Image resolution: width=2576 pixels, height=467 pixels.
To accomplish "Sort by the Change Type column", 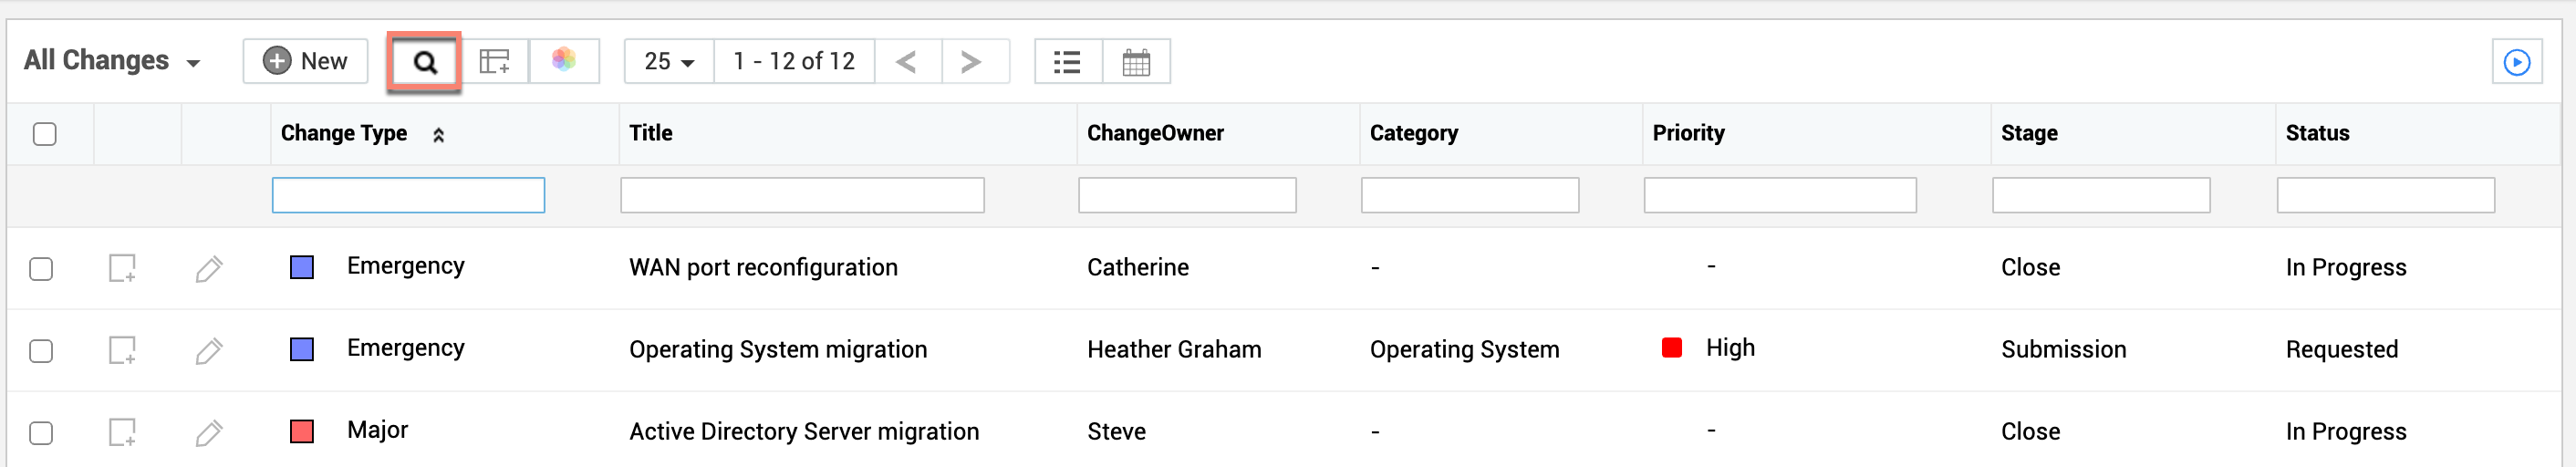I will (x=344, y=134).
